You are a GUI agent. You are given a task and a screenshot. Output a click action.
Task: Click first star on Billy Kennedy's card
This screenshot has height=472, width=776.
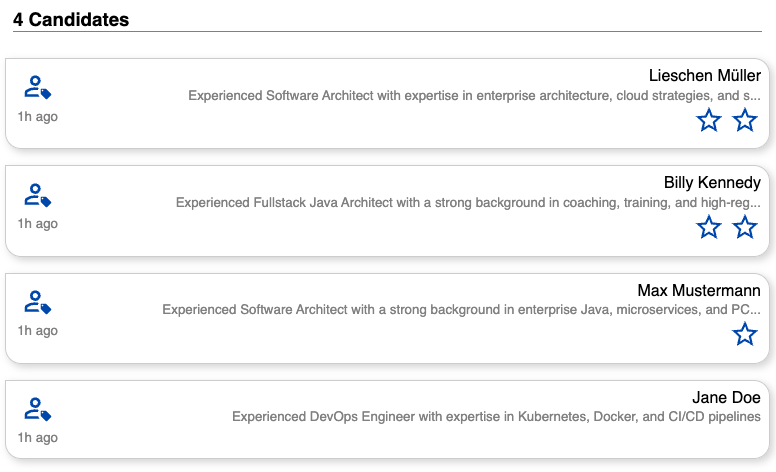[x=709, y=228]
